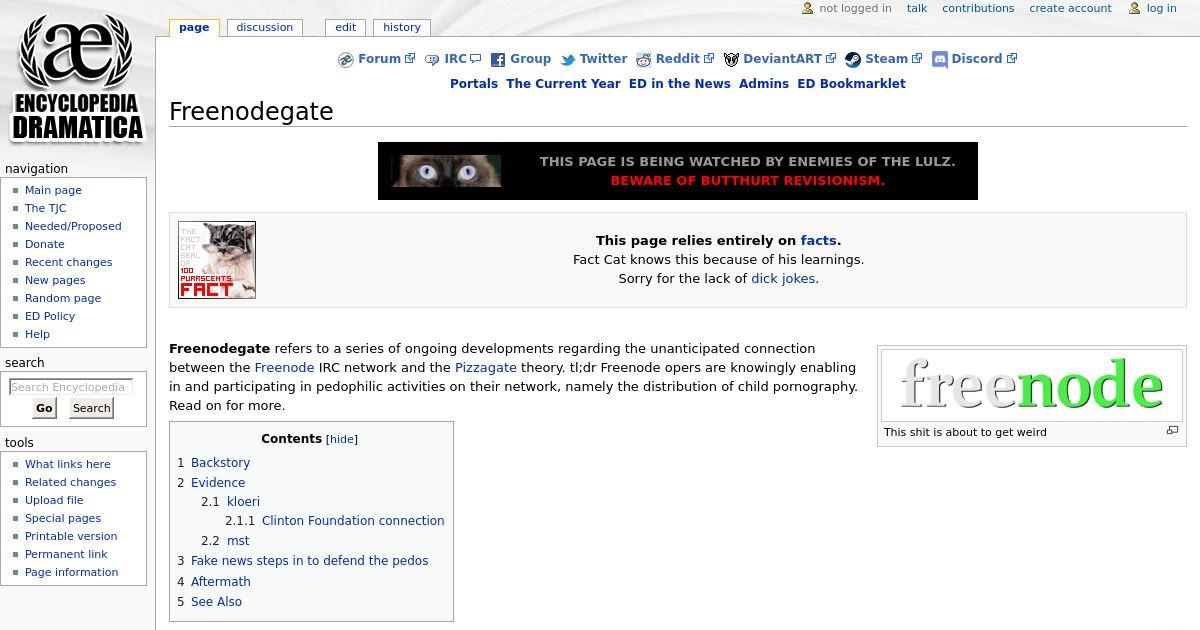Click the user icon beside 'not logged in'
Screen dimensions: 1200x630
point(808,8)
